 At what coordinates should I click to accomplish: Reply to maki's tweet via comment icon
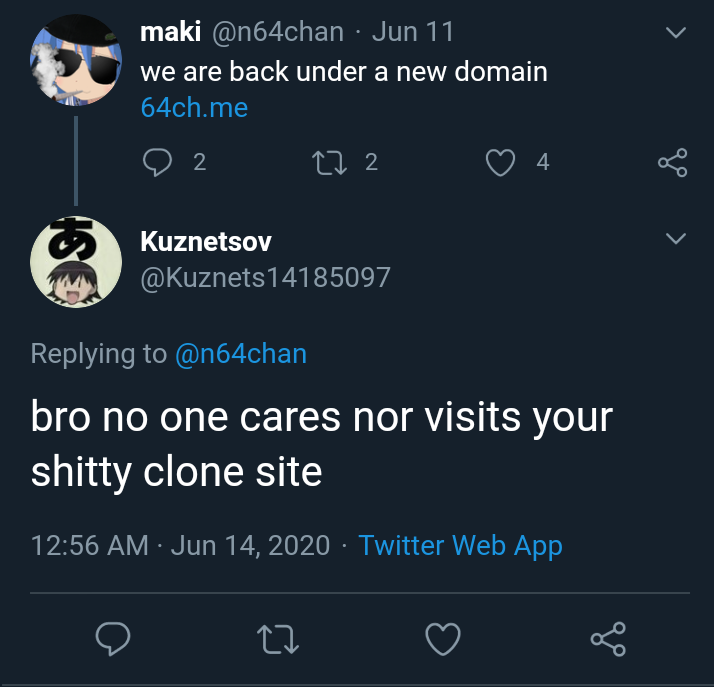tap(157, 162)
